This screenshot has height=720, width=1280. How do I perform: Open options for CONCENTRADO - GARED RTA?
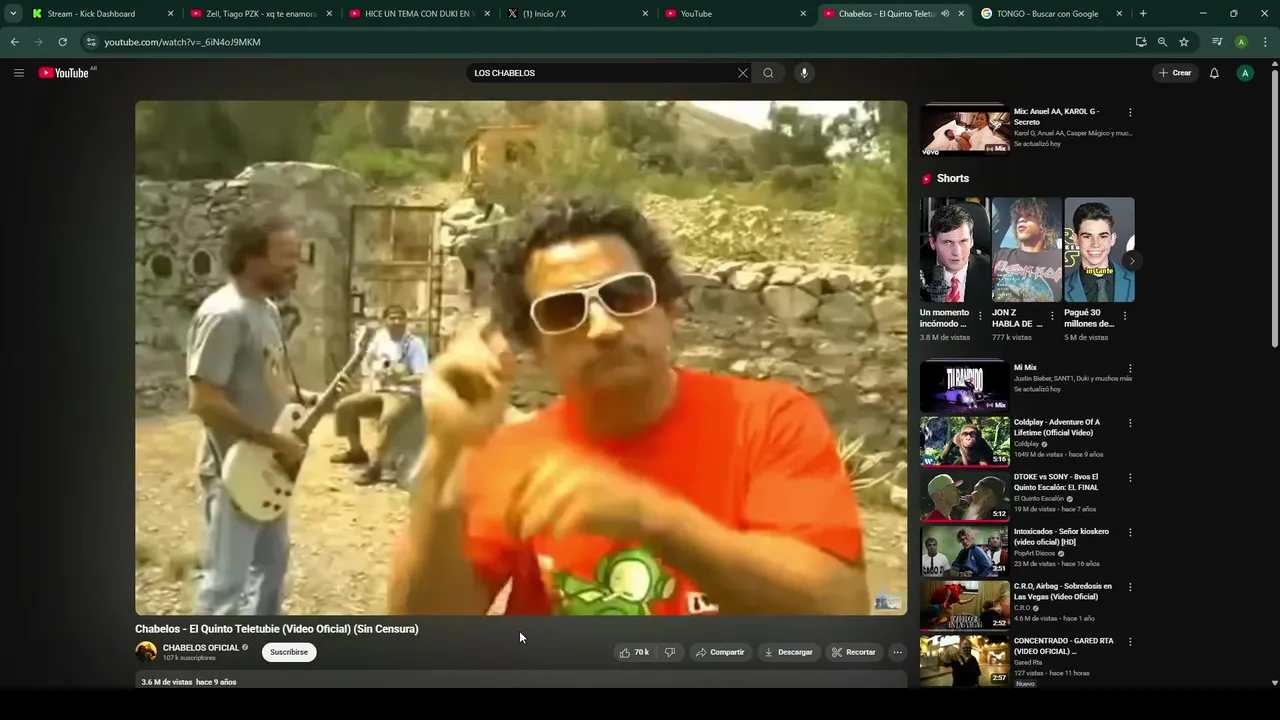click(x=1130, y=642)
